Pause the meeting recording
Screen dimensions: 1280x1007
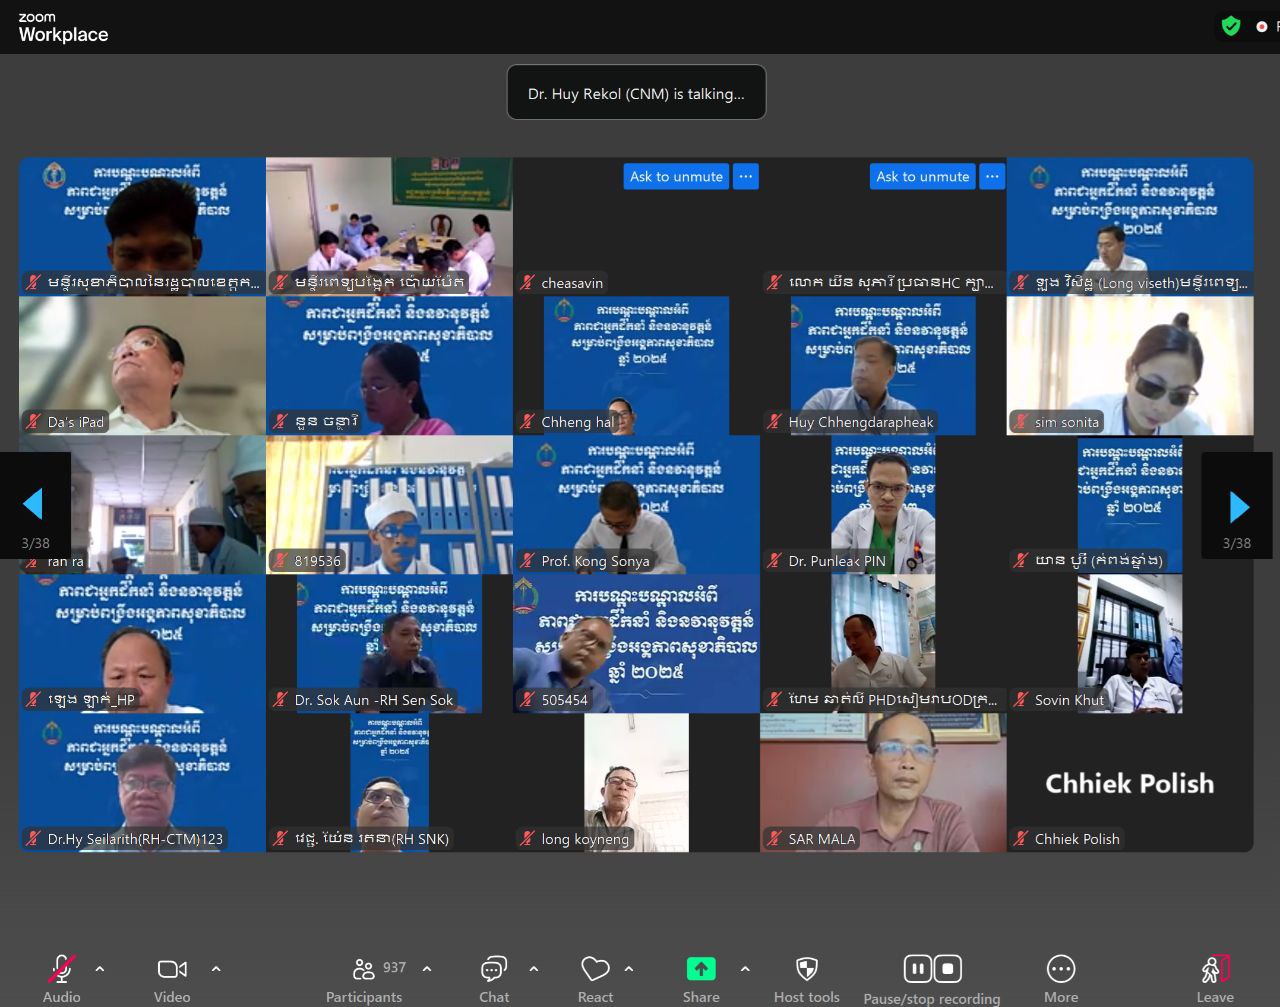917,968
